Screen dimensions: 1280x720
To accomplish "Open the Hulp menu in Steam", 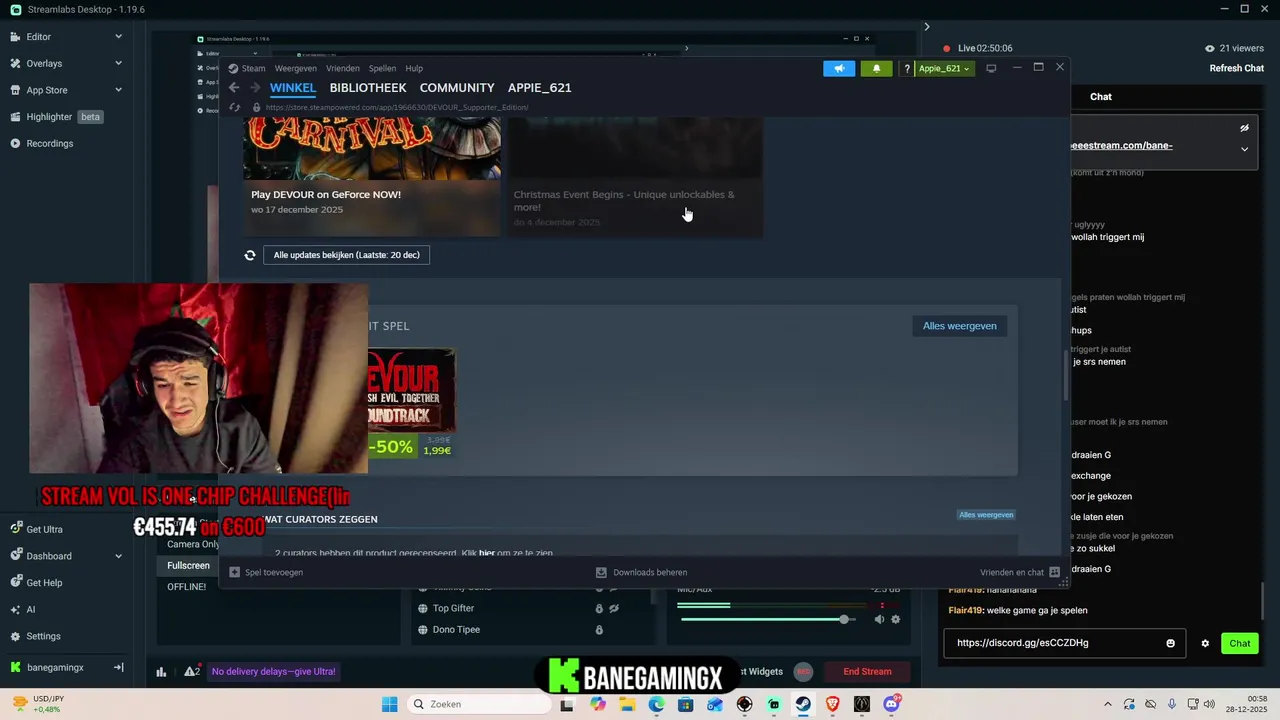I will click(x=414, y=68).
